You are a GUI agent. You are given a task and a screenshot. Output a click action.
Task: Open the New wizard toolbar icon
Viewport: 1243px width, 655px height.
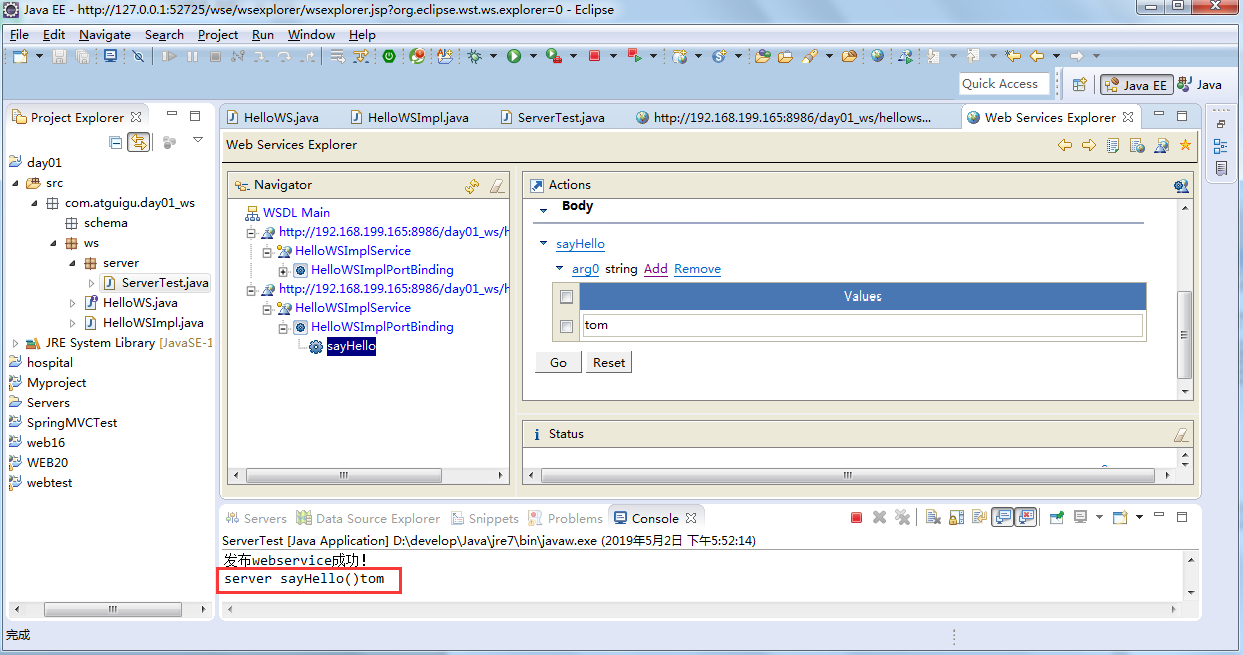[20, 56]
